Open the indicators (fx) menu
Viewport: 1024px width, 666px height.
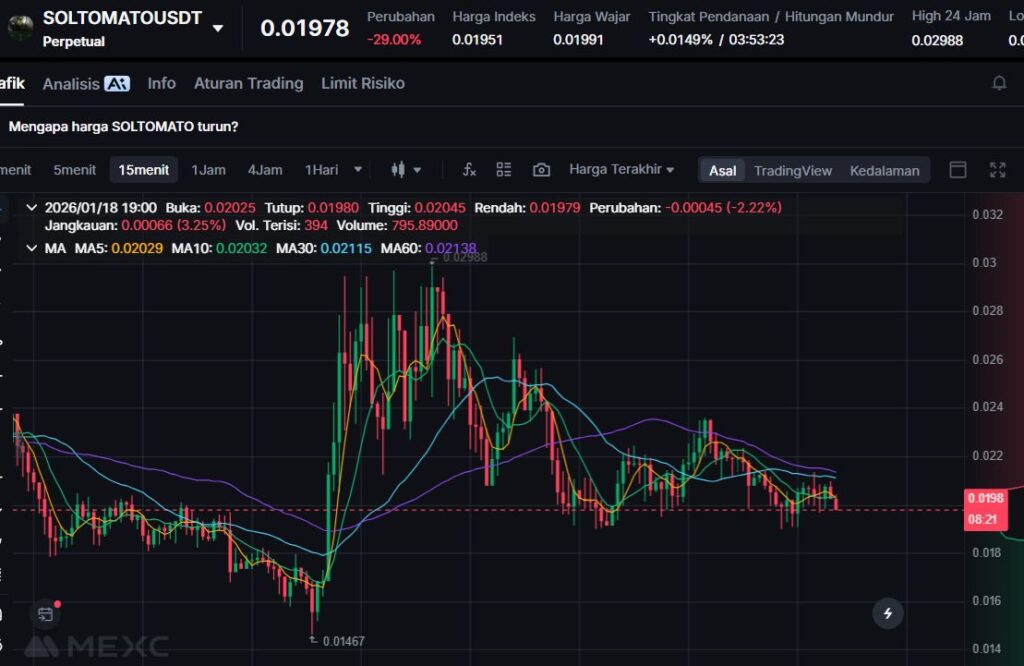point(469,170)
